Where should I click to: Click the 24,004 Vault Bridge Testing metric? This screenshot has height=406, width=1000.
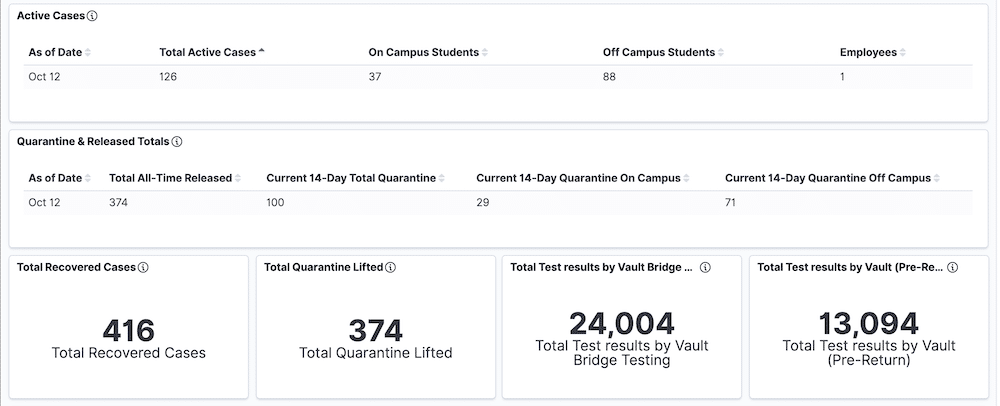coord(622,323)
